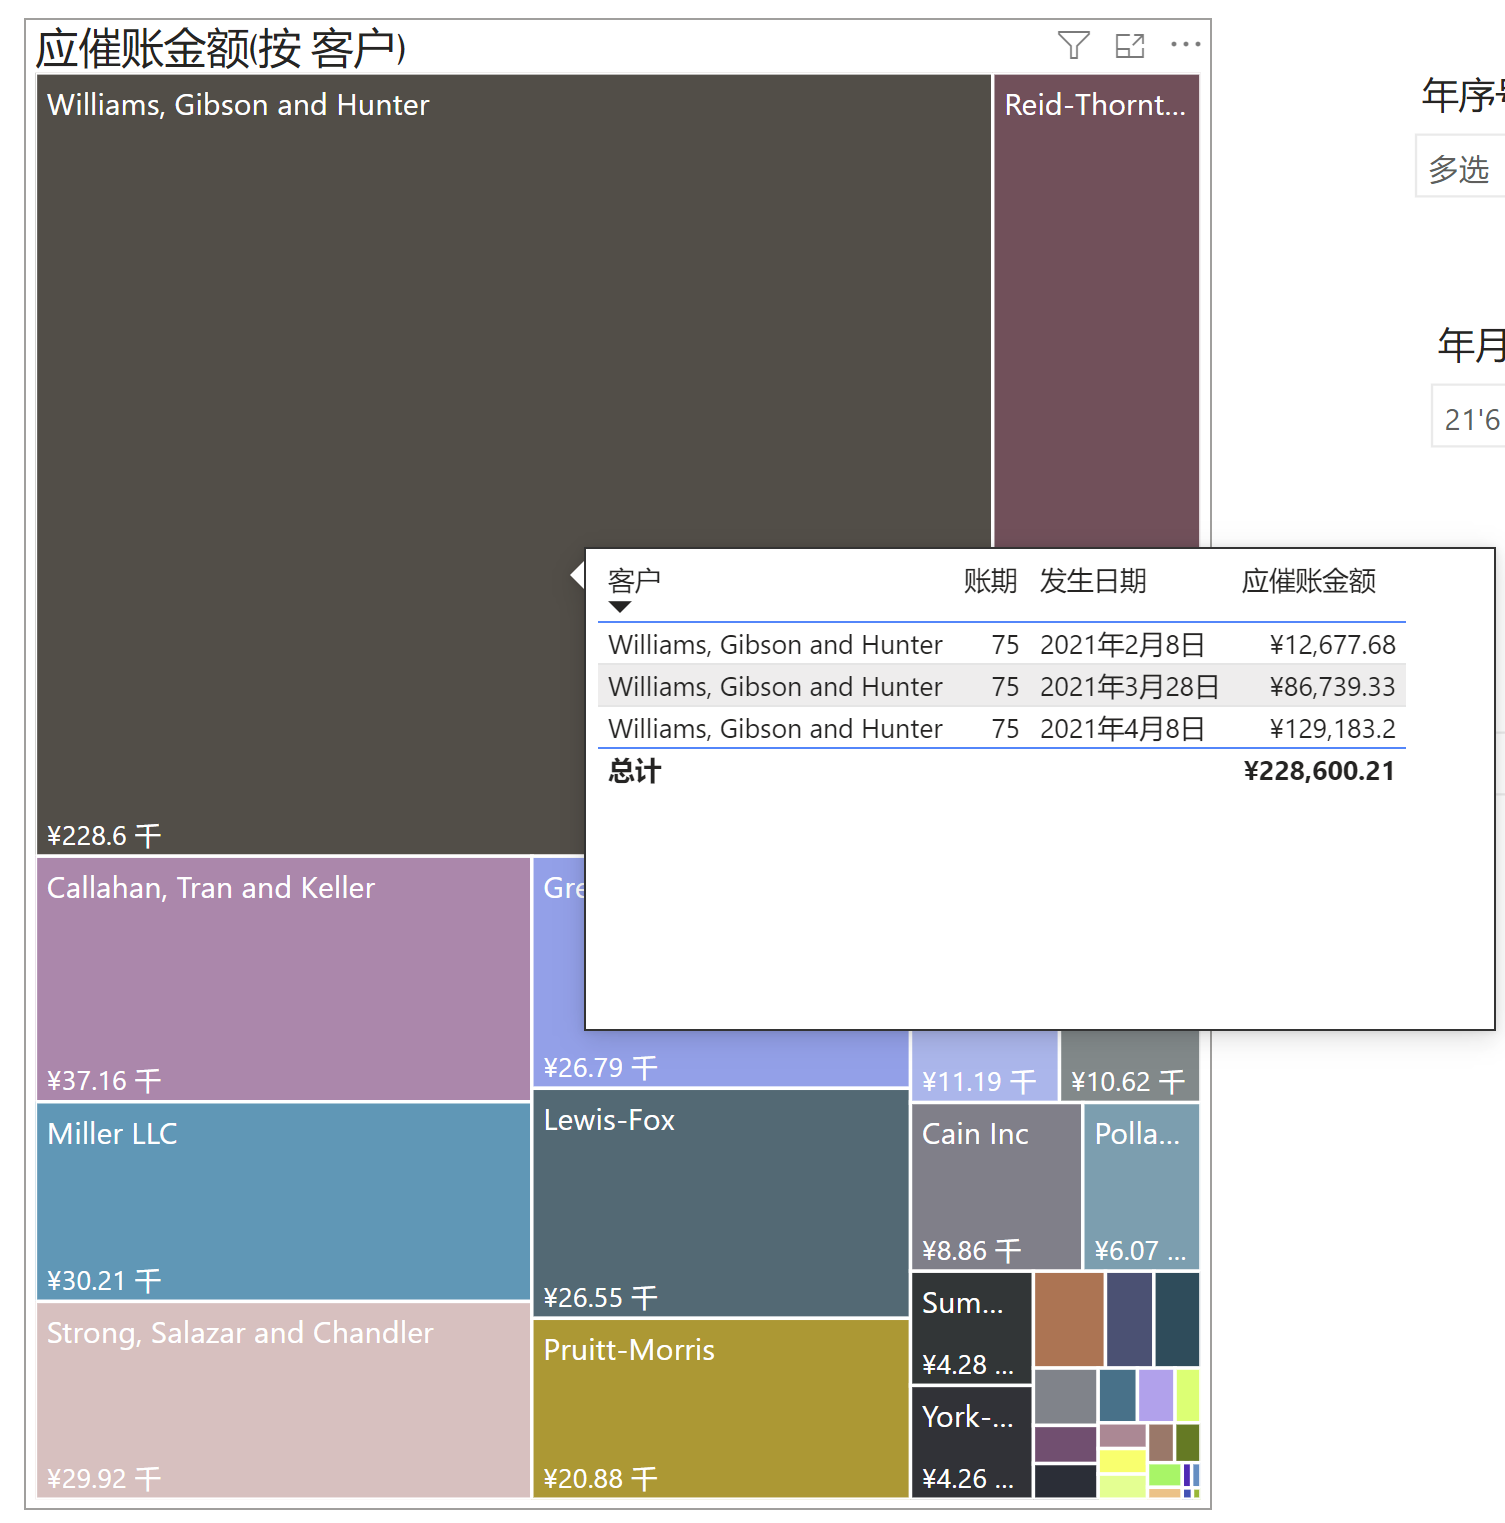Open the 21'6 year-month slicer dropdown
The height and width of the screenshot is (1523, 1505).
pyautogui.click(x=1470, y=417)
